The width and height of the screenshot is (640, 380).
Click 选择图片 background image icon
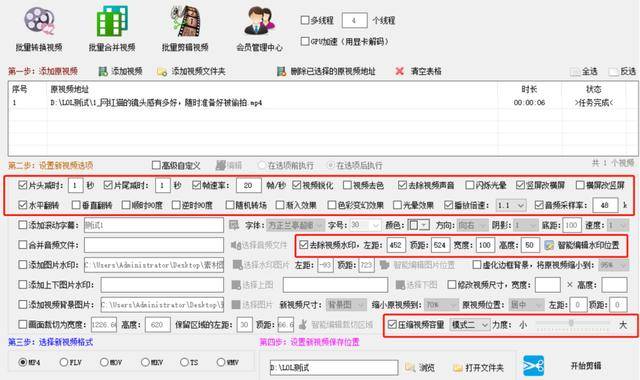(x=236, y=305)
